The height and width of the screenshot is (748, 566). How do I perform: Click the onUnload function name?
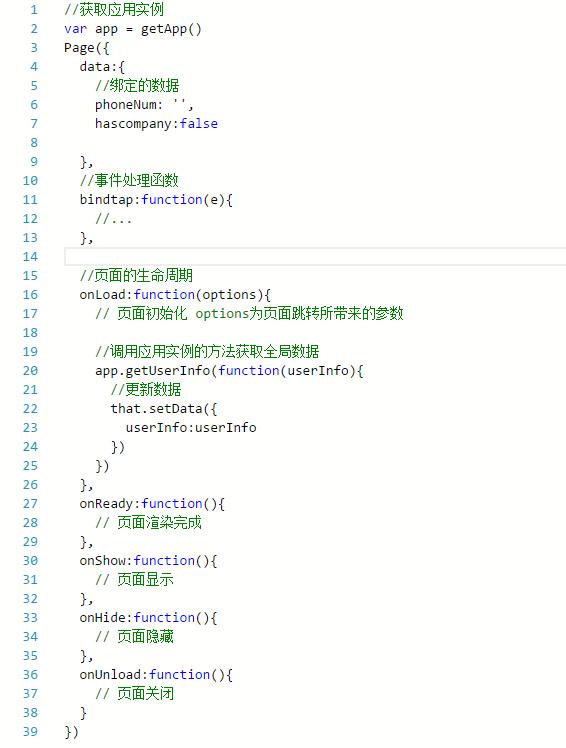click(110, 675)
